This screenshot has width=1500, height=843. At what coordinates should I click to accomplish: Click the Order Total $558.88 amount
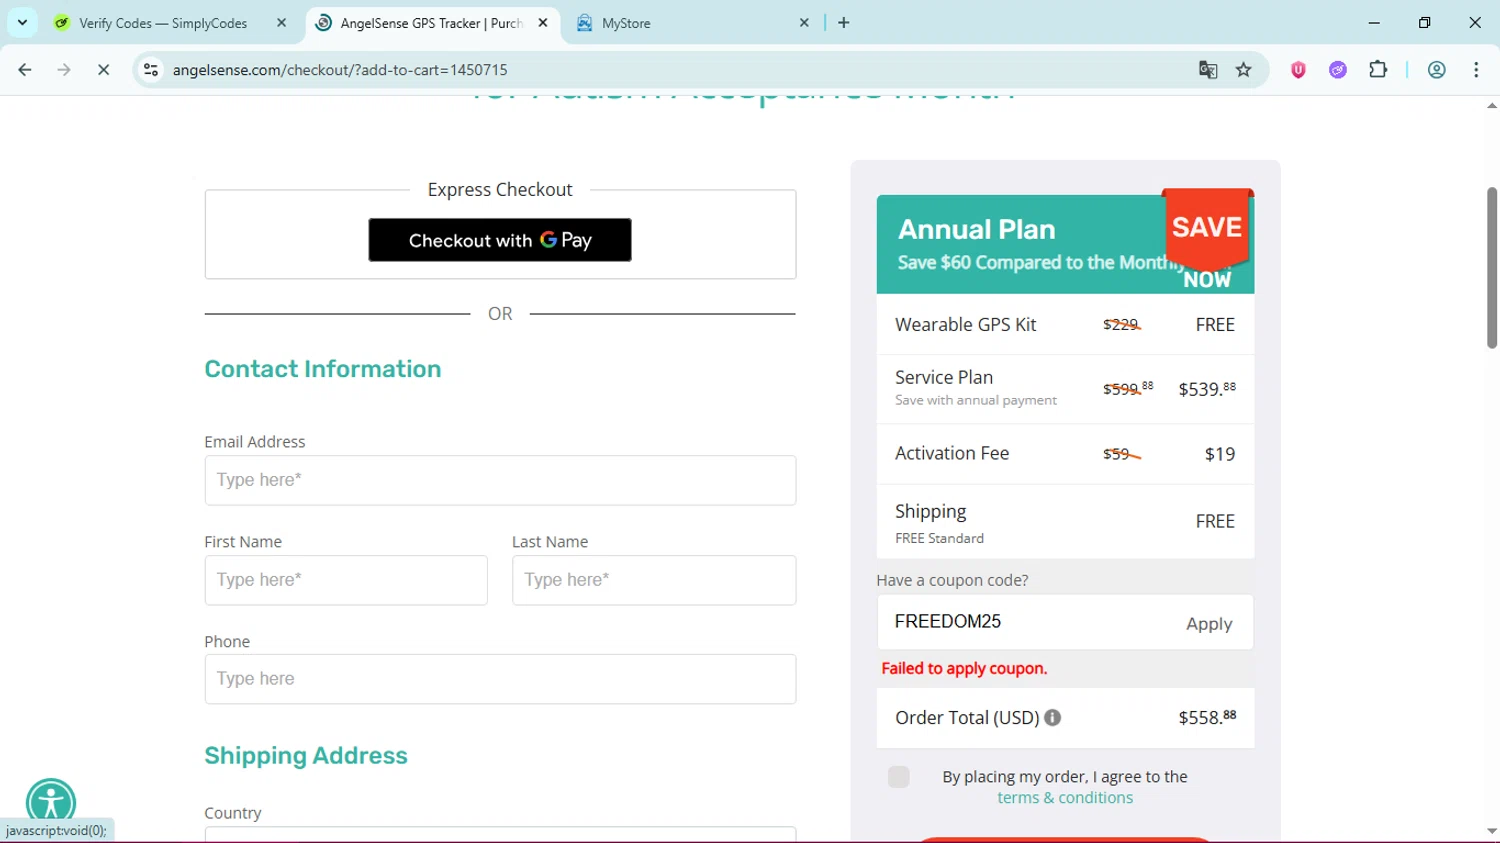pyautogui.click(x=1207, y=718)
